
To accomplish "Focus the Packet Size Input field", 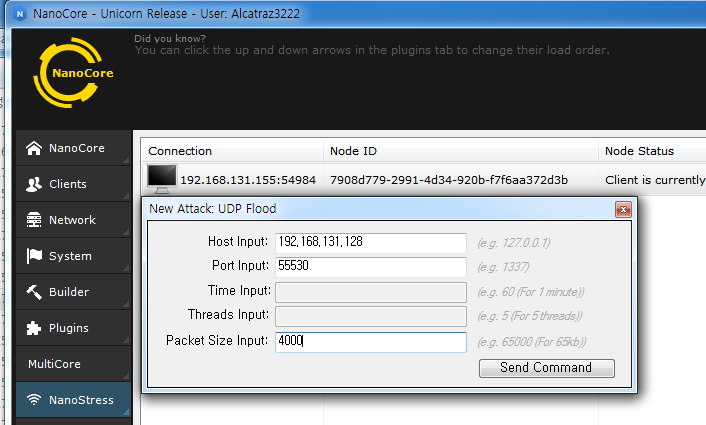I will click(371, 342).
